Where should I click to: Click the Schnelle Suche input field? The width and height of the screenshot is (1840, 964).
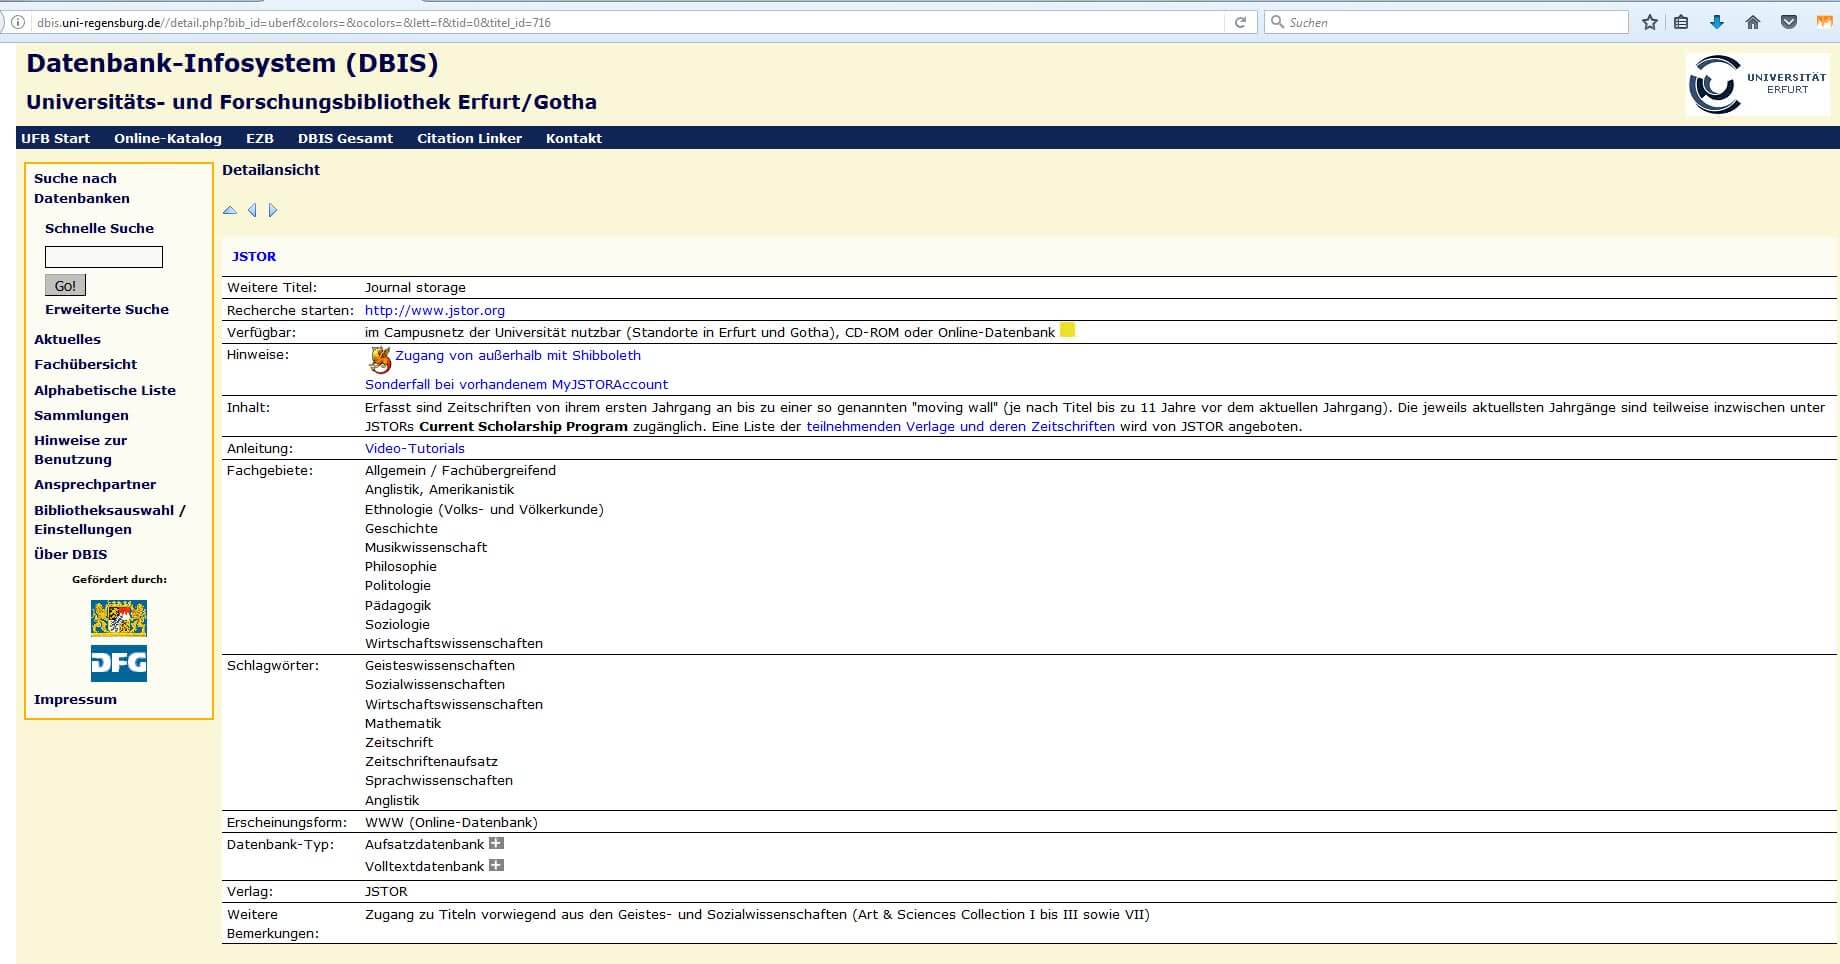pyautogui.click(x=104, y=257)
